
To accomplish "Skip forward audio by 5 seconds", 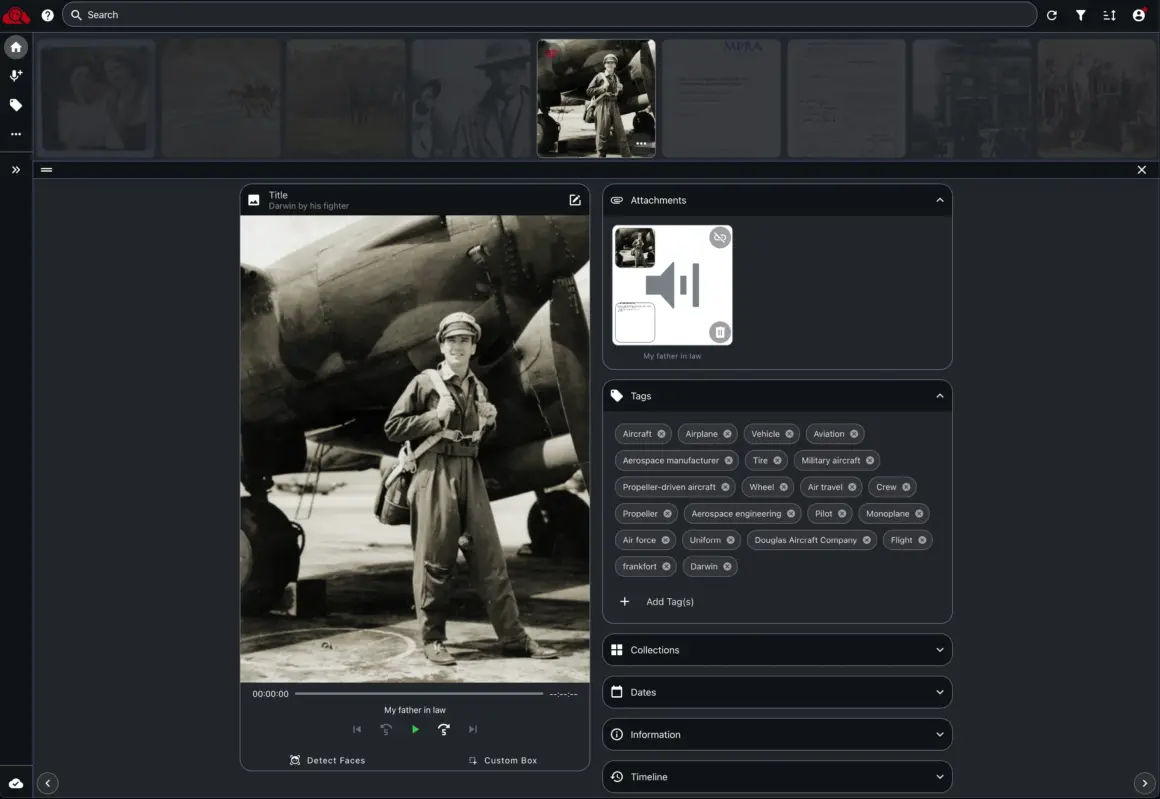I will 444,729.
